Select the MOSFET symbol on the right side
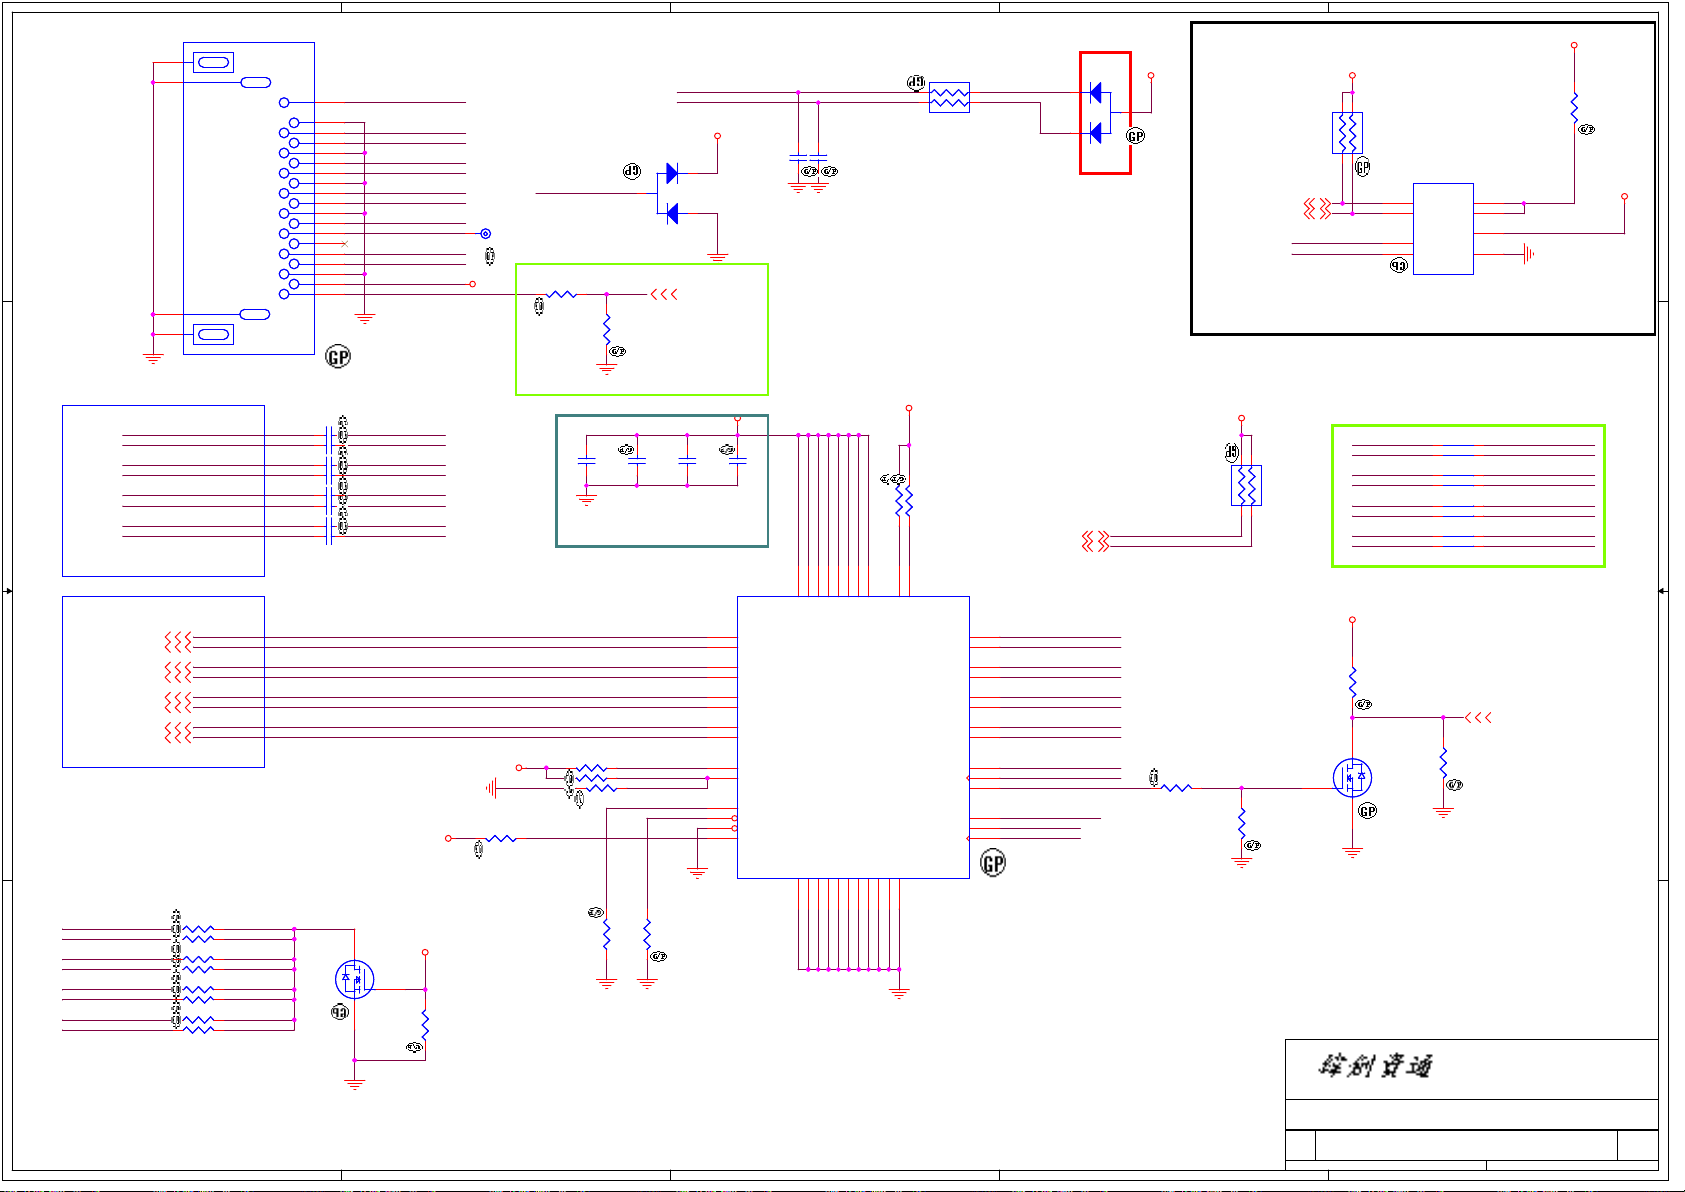The height and width of the screenshot is (1192, 1685). (1352, 778)
